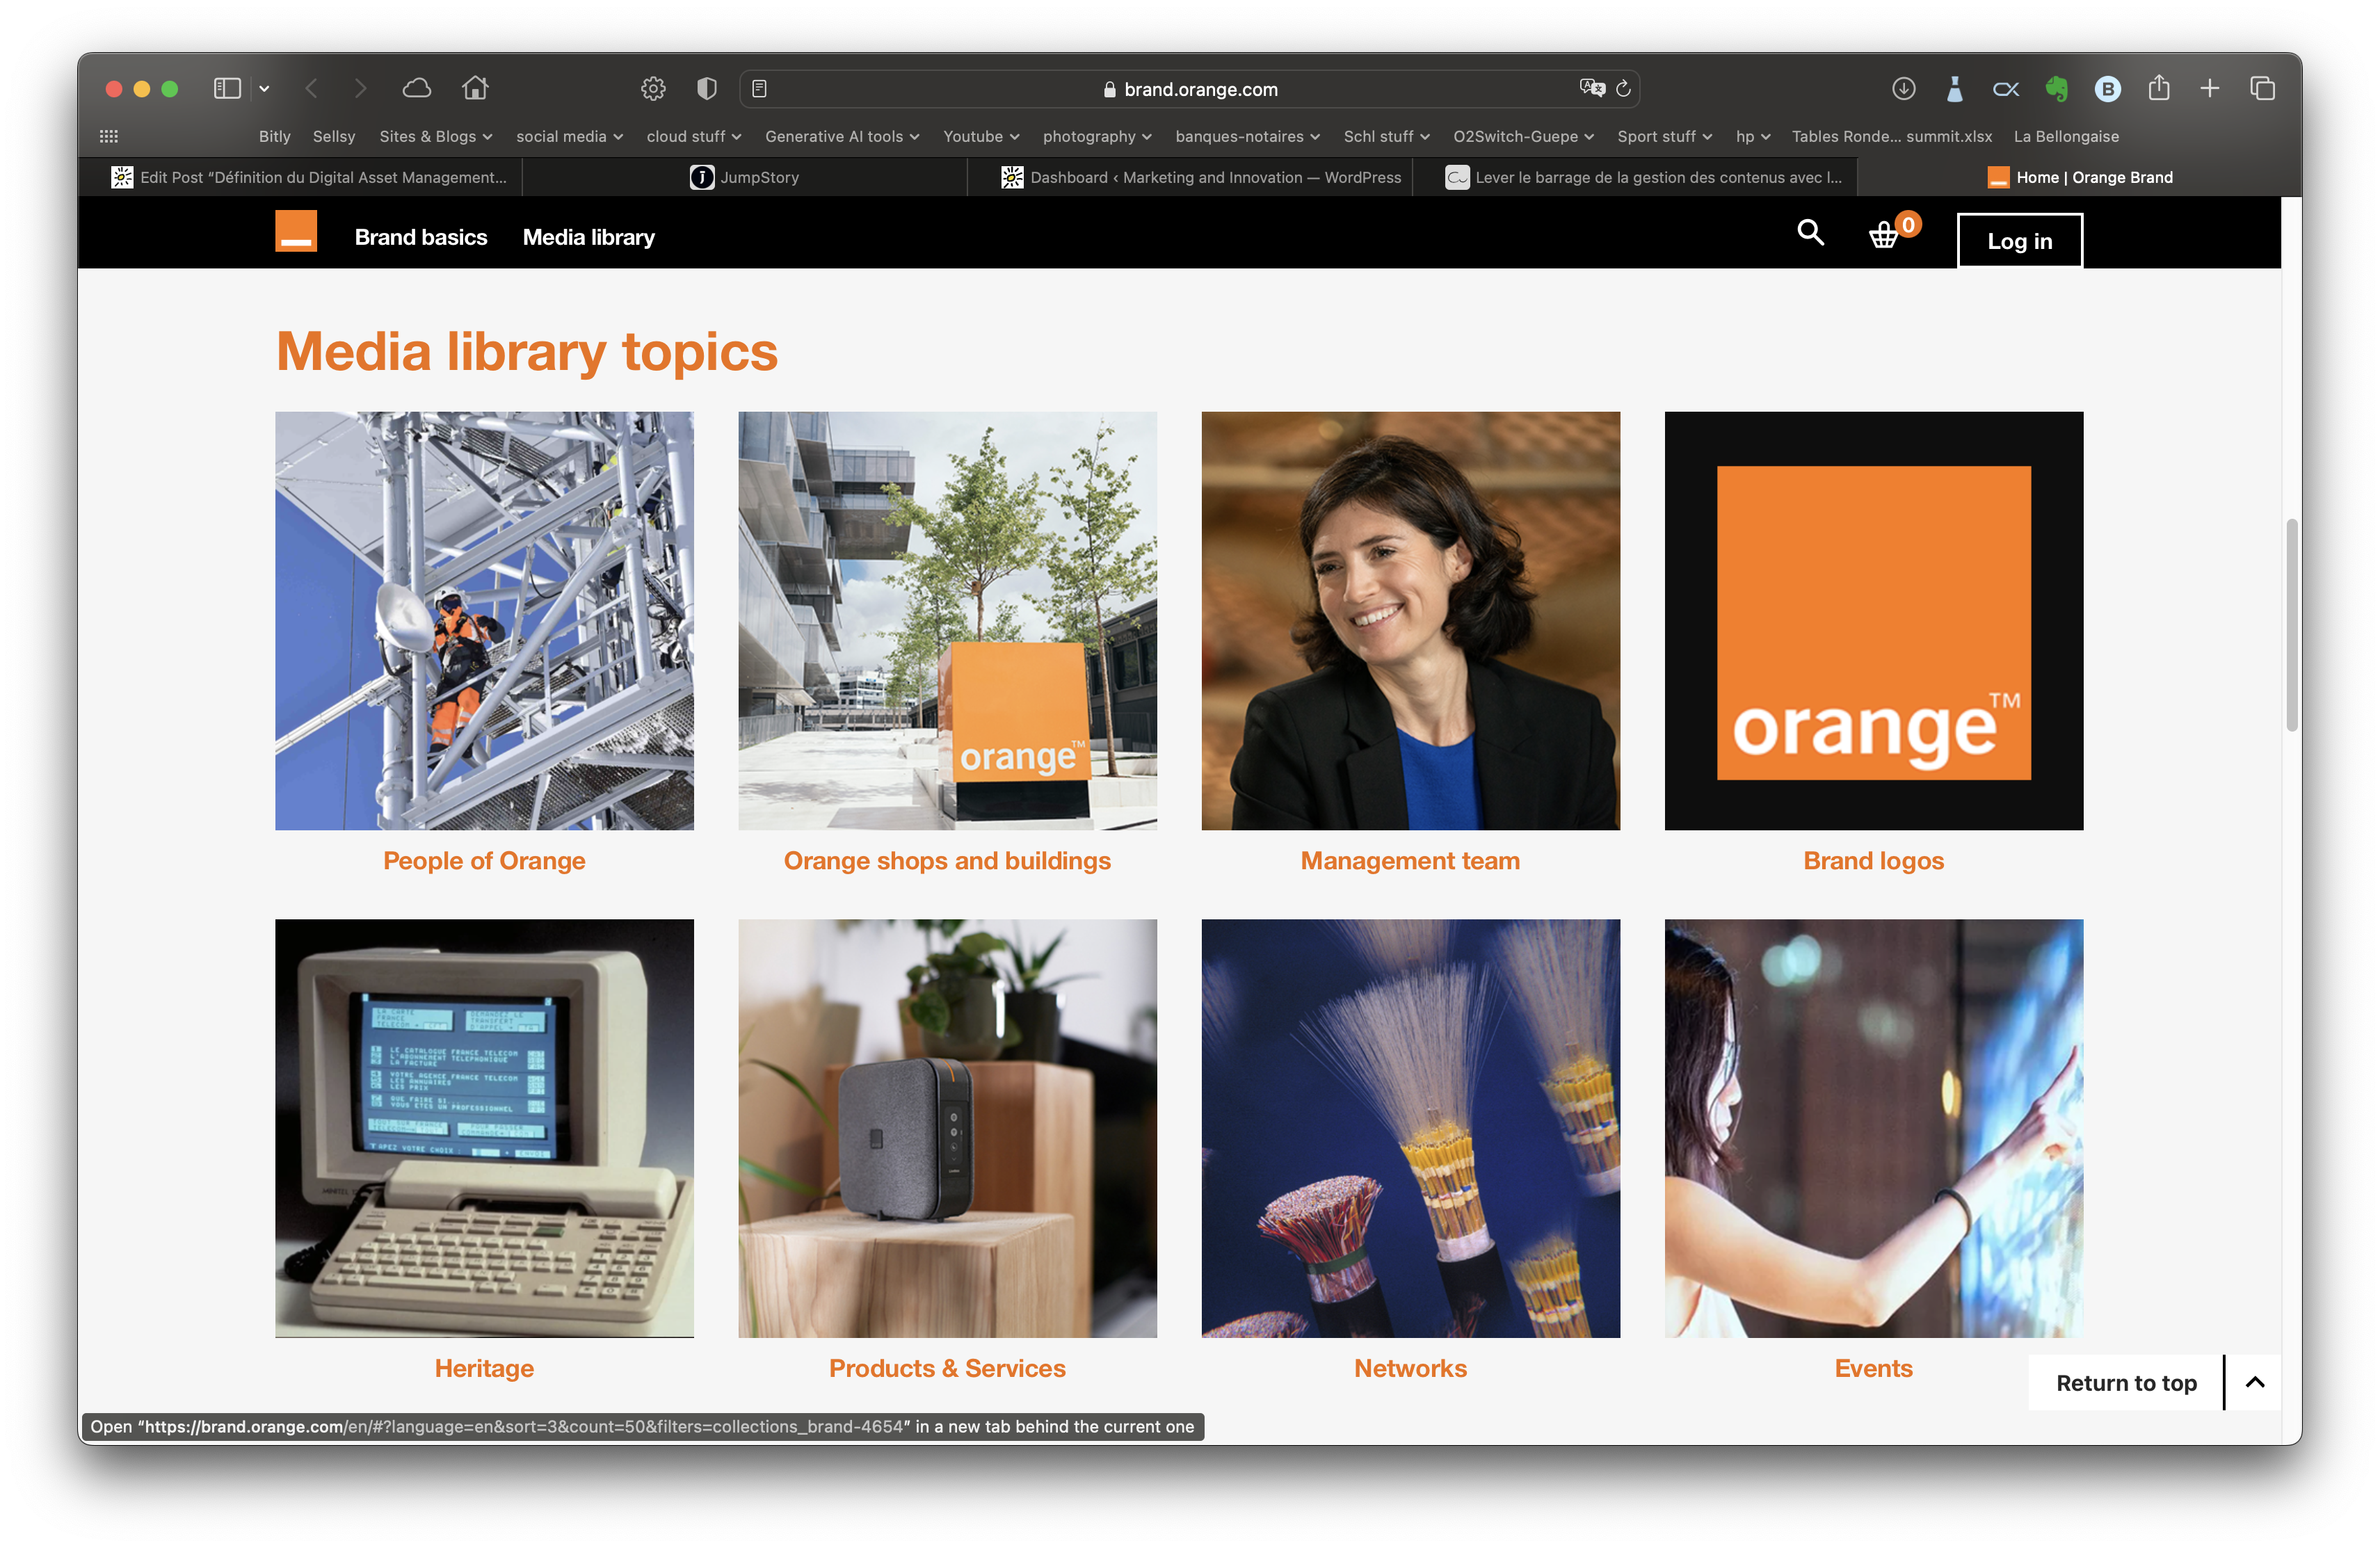The height and width of the screenshot is (1548, 2380).
Task: Open the site search magnifier icon
Action: tap(1810, 233)
